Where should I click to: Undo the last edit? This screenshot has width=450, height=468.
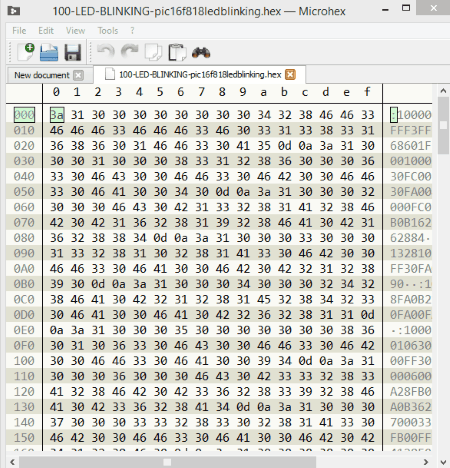click(106, 52)
